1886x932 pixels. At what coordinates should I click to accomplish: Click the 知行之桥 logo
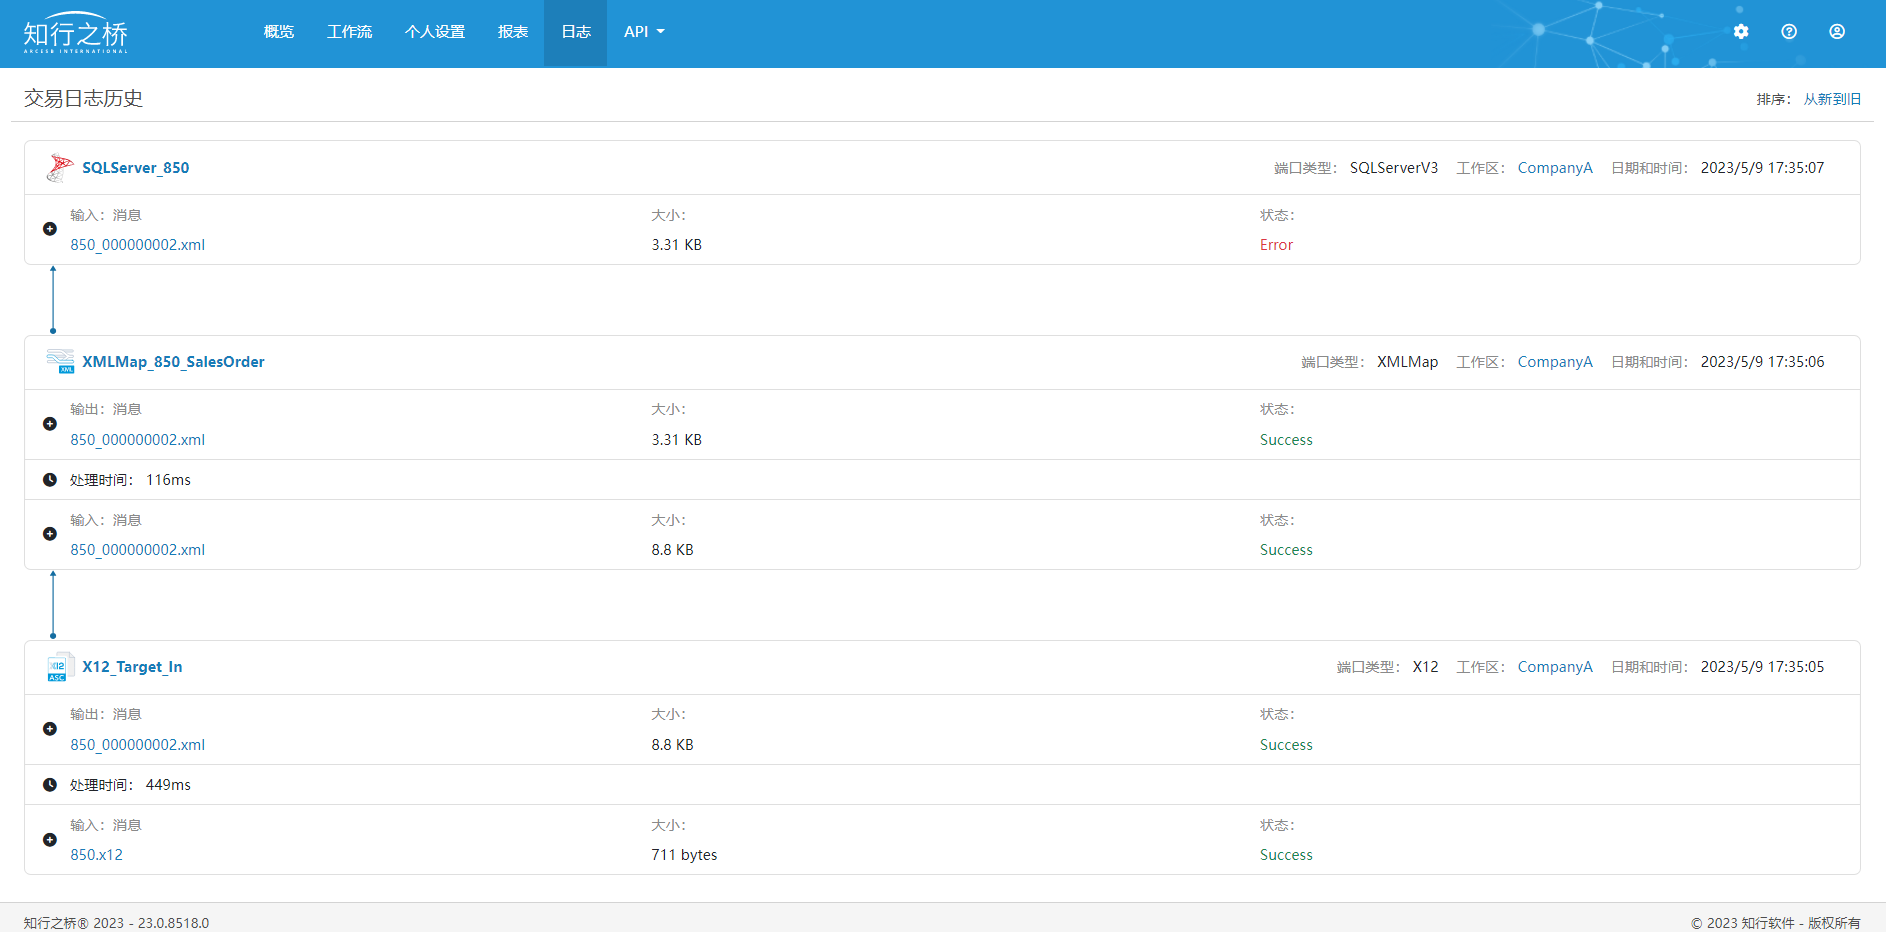click(76, 34)
